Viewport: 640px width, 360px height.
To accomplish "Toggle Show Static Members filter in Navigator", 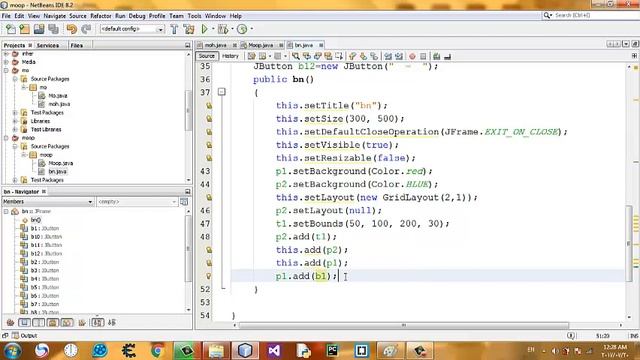I will (x=39, y=322).
